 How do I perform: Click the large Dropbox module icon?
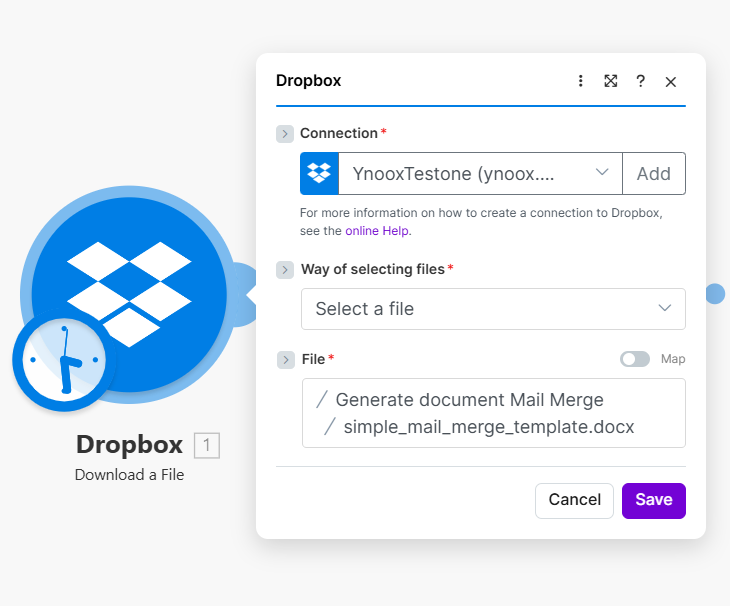click(130, 280)
